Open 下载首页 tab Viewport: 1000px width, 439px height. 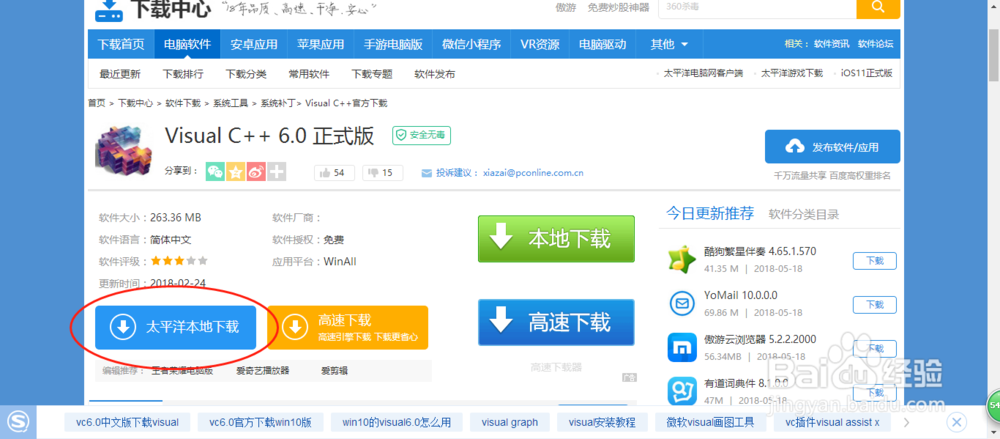coord(121,45)
